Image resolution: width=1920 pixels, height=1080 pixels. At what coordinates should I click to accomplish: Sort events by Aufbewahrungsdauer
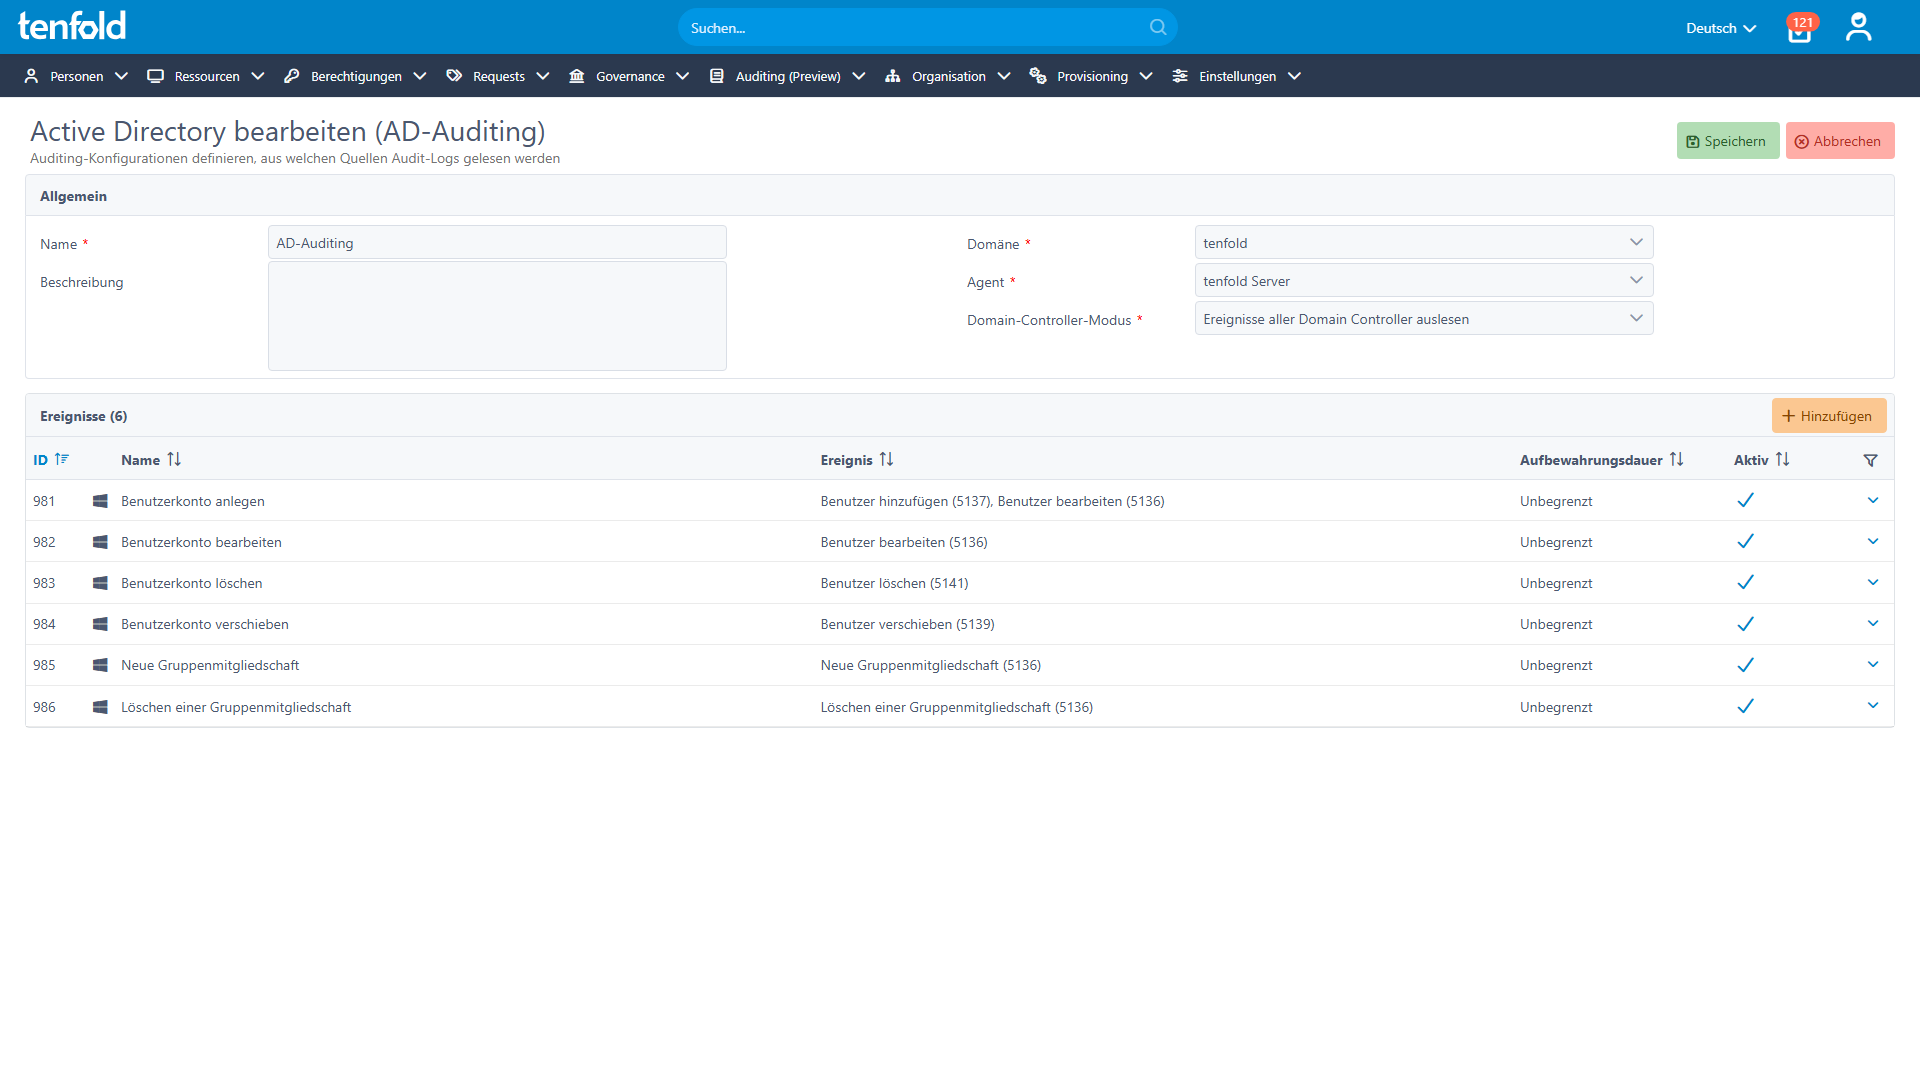click(1678, 459)
